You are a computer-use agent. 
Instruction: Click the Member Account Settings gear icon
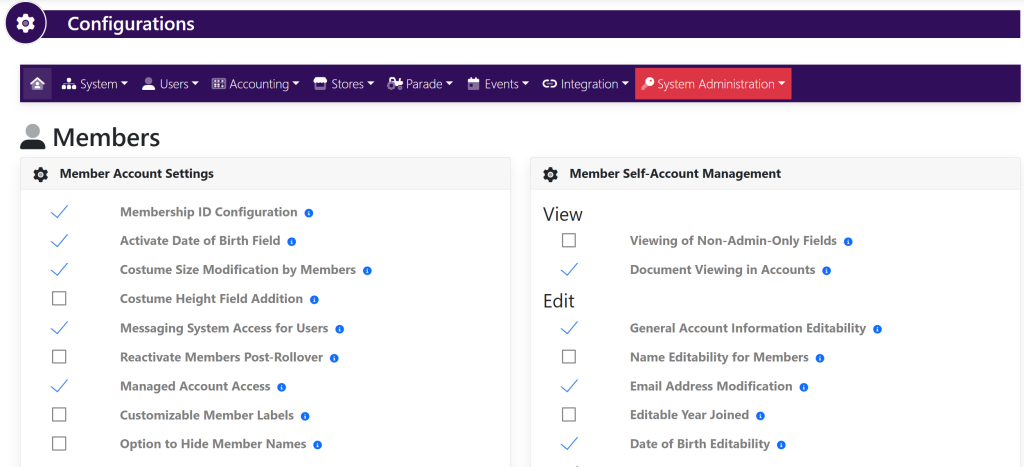pyautogui.click(x=41, y=174)
